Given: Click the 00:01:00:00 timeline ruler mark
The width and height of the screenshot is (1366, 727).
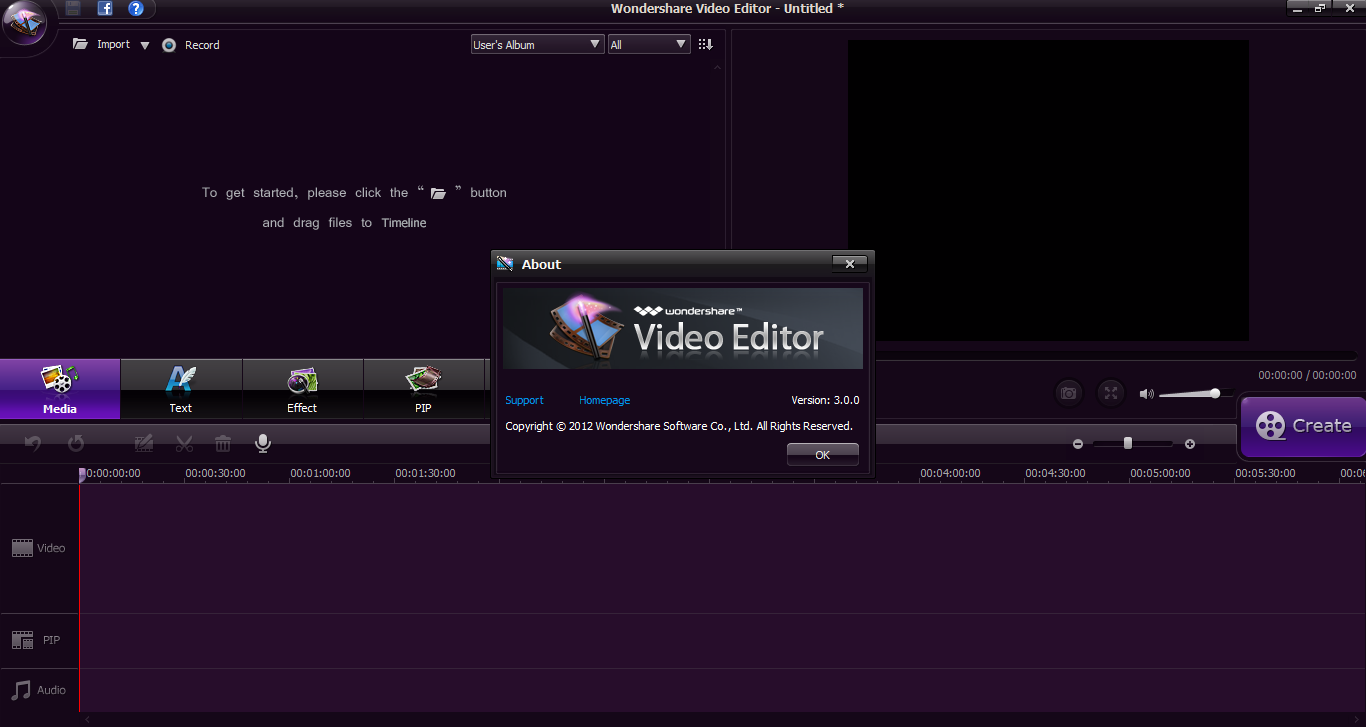Looking at the screenshot, I should [x=320, y=473].
